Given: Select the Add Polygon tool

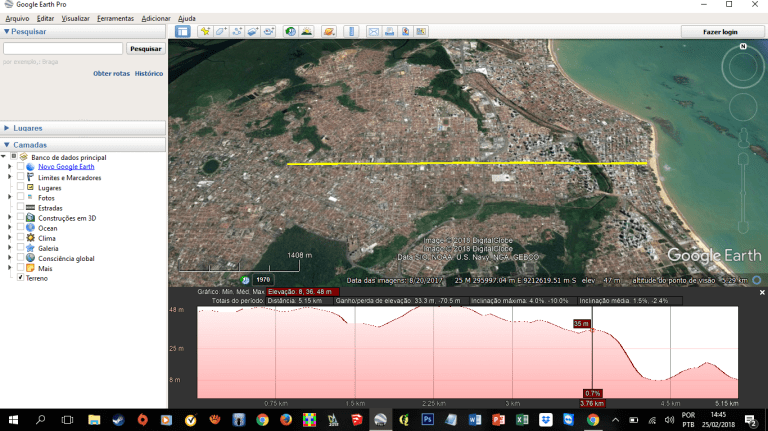Looking at the screenshot, I should 221,31.
